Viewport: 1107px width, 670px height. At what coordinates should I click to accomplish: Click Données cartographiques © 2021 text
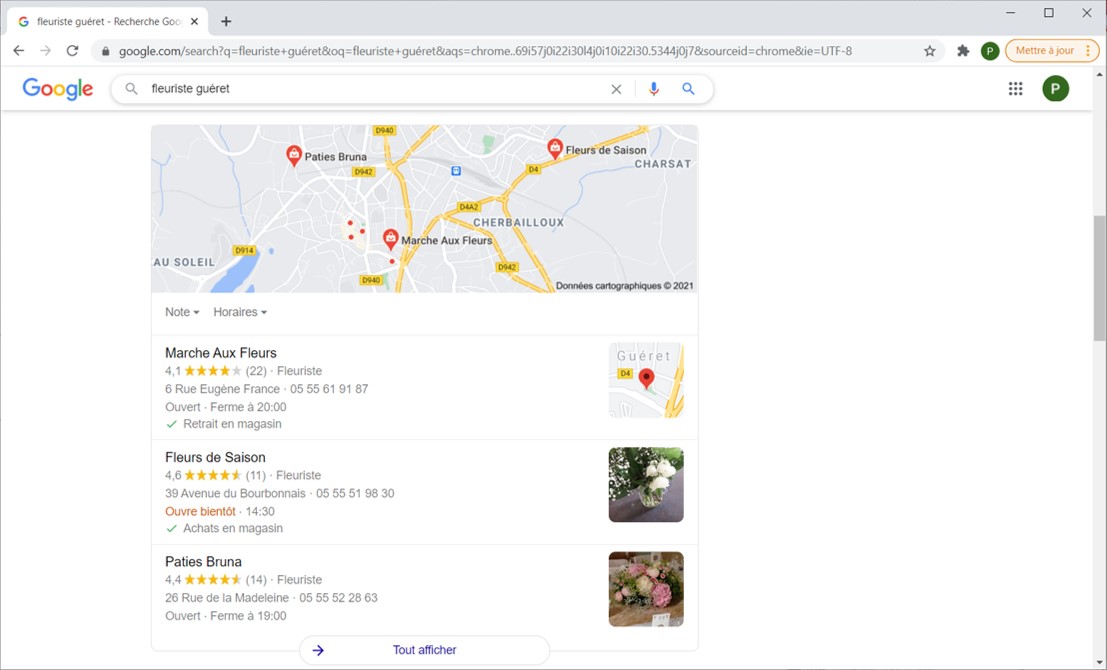click(624, 286)
